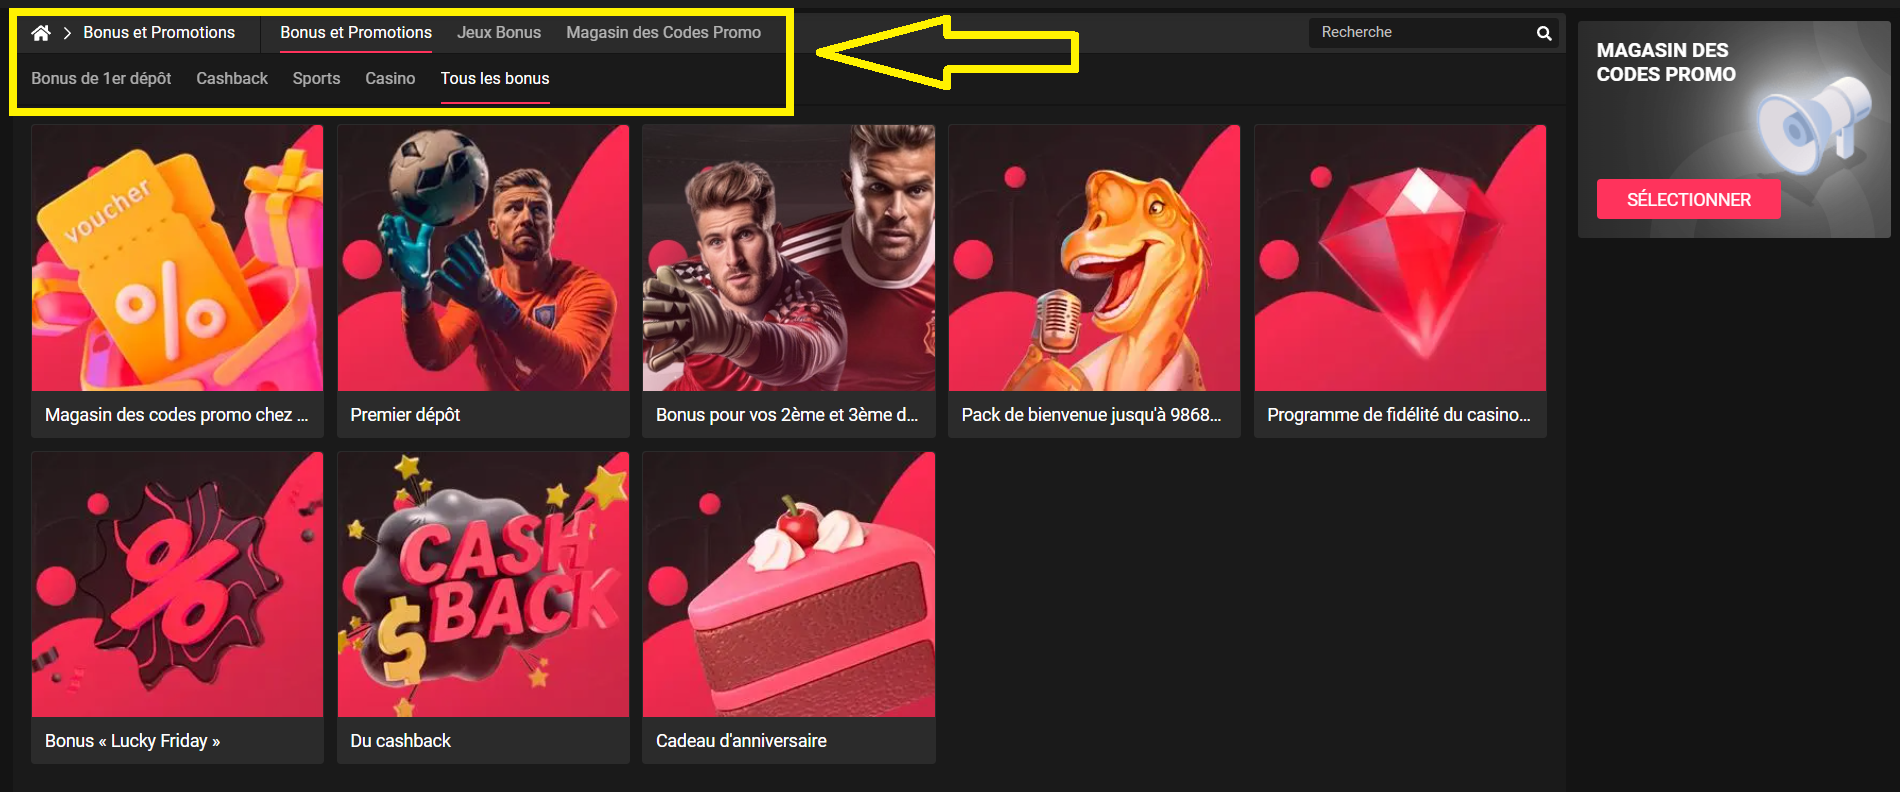The image size is (1900, 792).
Task: Click the search magnifier icon
Action: (x=1544, y=33)
